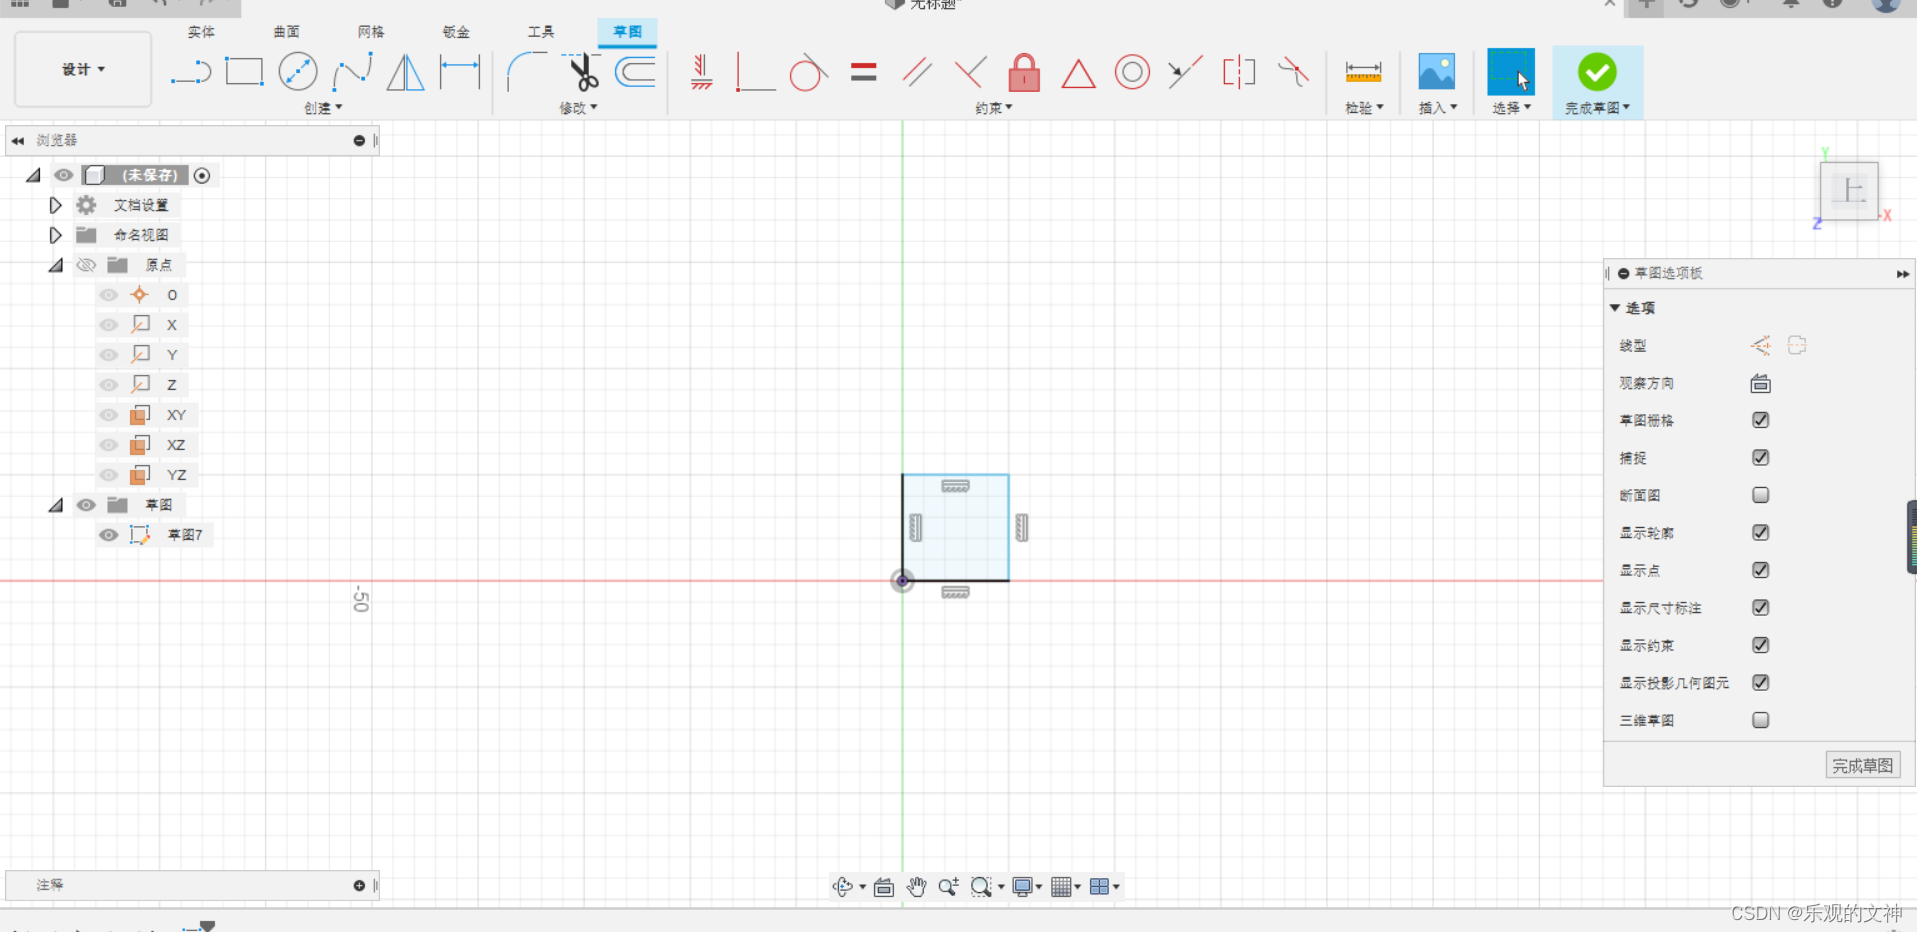Apply Midpoint triangle constraint
The width and height of the screenshot is (1917, 932).
[1078, 74]
